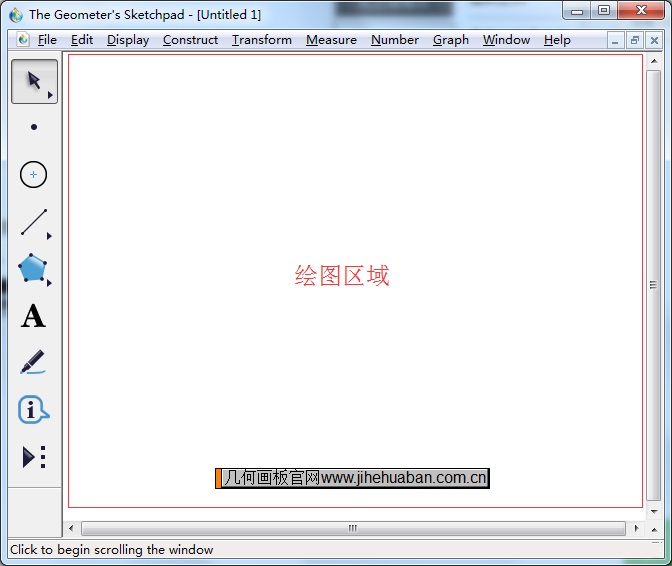Select the Polygon tool
Screen dimensions: 672x566
(x=33, y=268)
